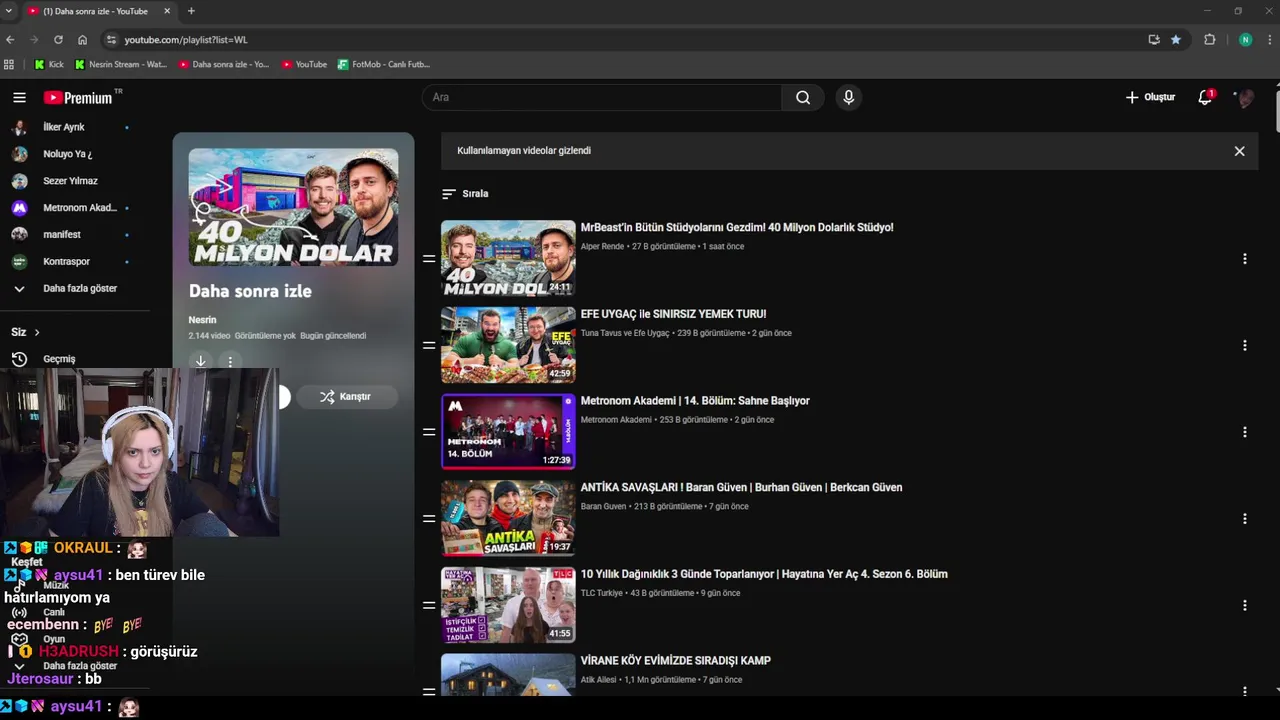Open VİRANE KÖY EVİMİZDE SIRADIŞI KAMP title
This screenshot has height=720, width=1280.
pos(676,661)
